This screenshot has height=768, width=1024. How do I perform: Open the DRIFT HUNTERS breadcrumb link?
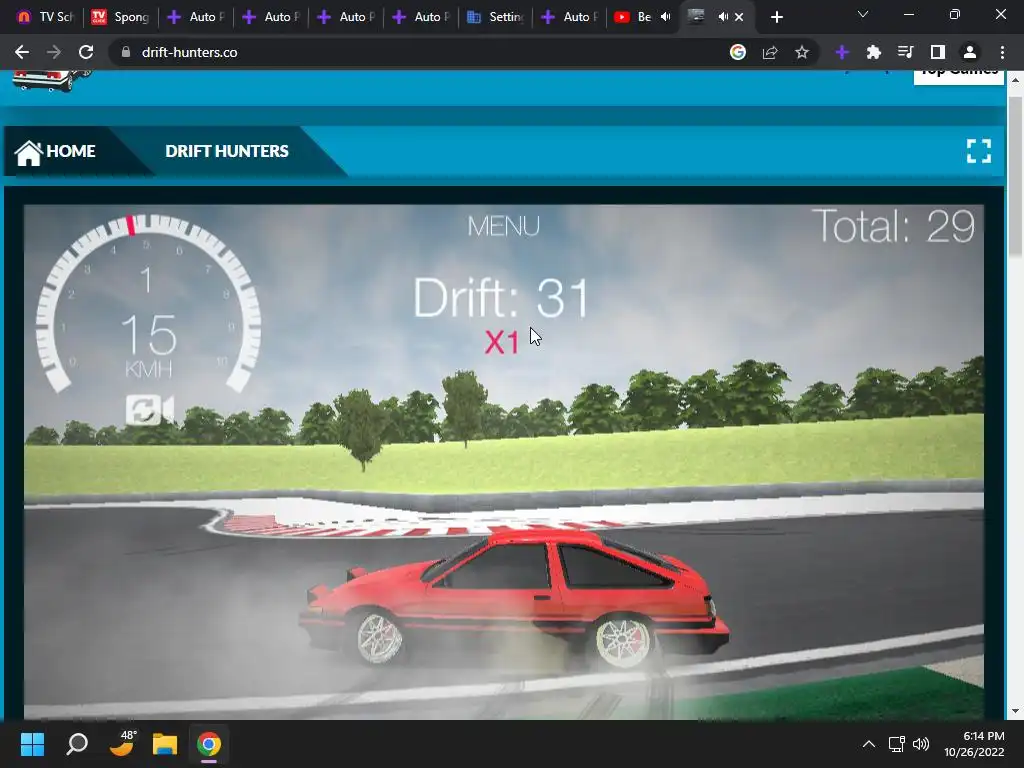click(227, 152)
